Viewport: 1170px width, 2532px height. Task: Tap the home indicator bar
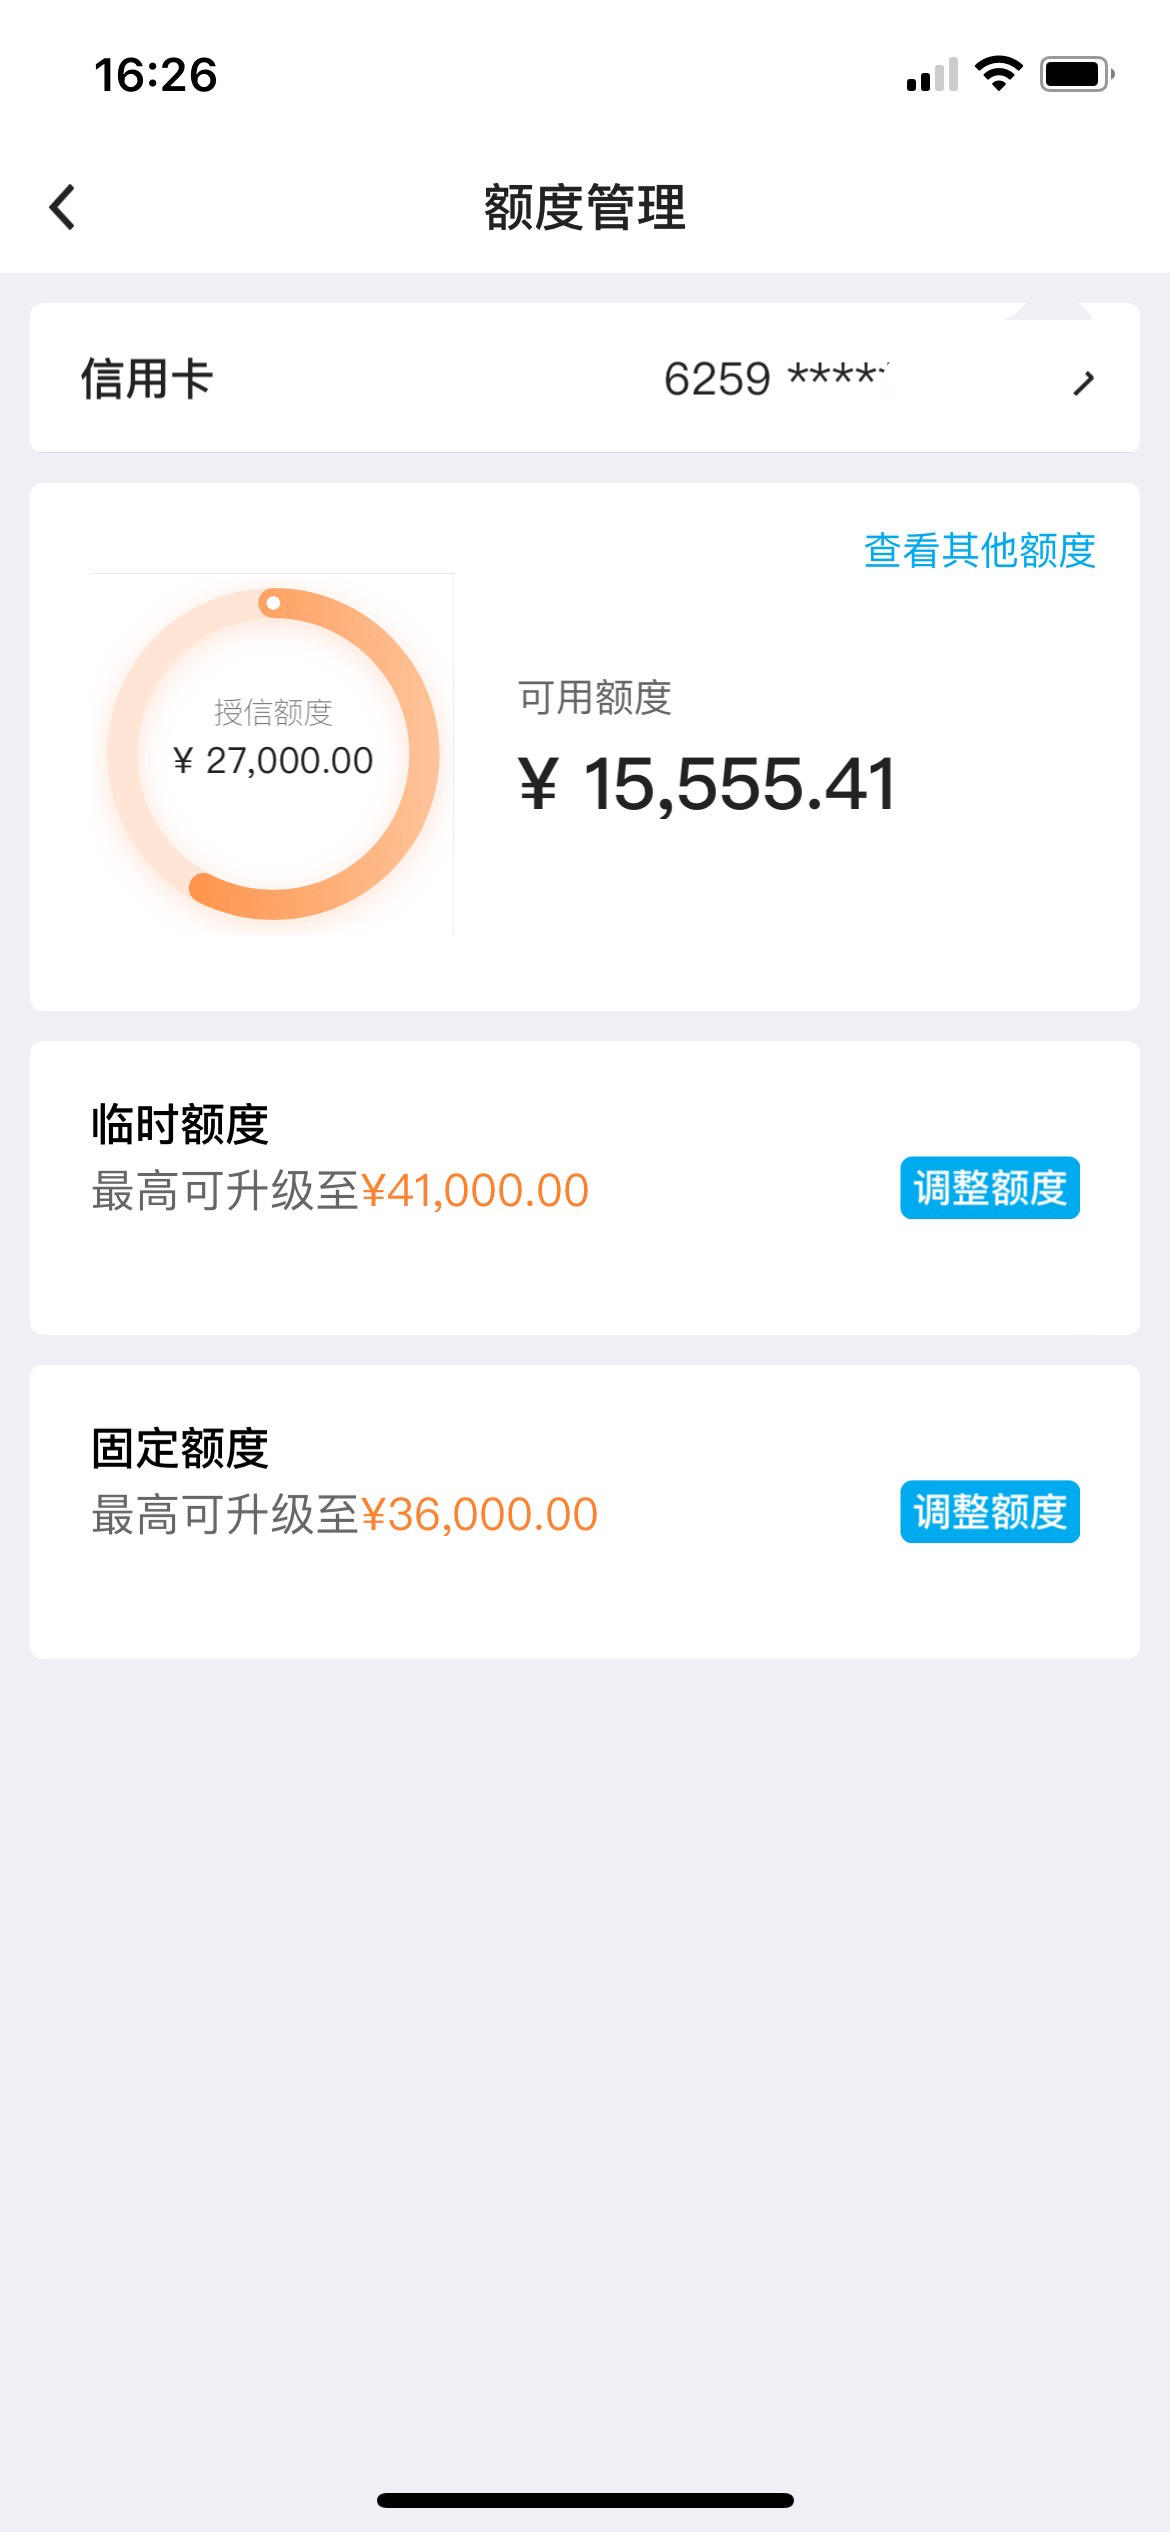[x=585, y=2500]
